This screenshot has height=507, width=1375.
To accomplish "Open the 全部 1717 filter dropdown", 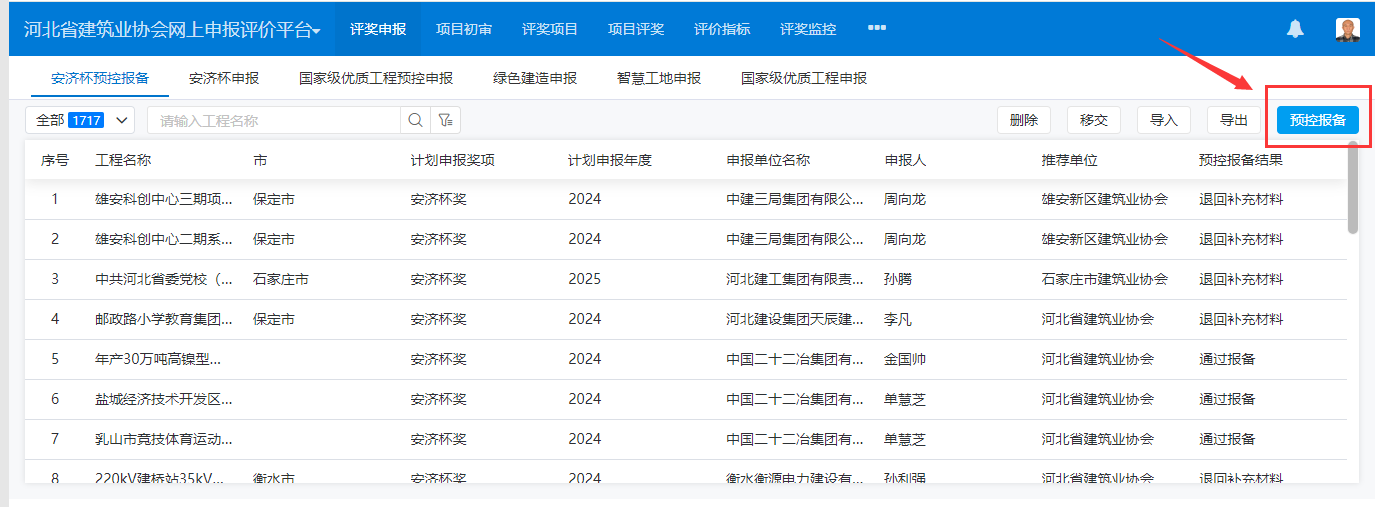I will pos(80,120).
